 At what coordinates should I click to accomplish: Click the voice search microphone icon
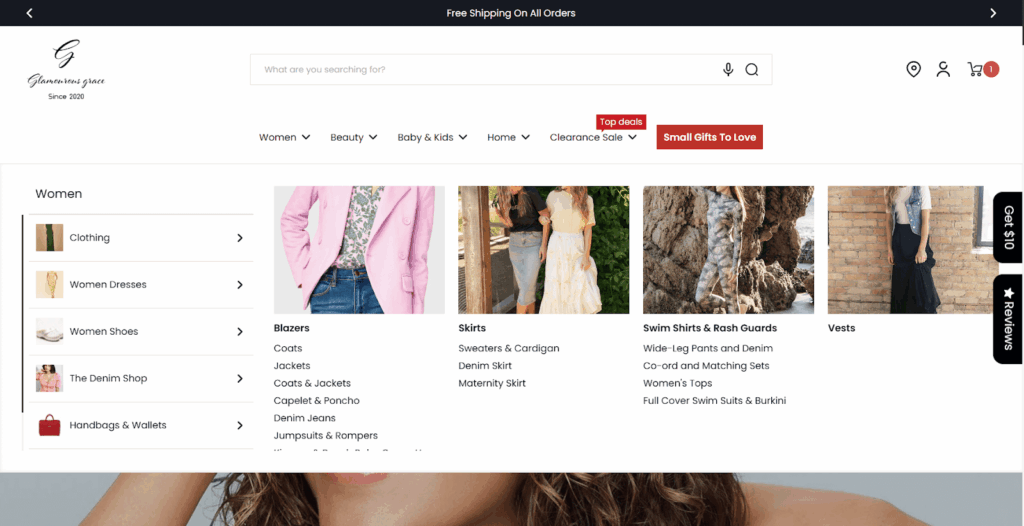coord(728,70)
